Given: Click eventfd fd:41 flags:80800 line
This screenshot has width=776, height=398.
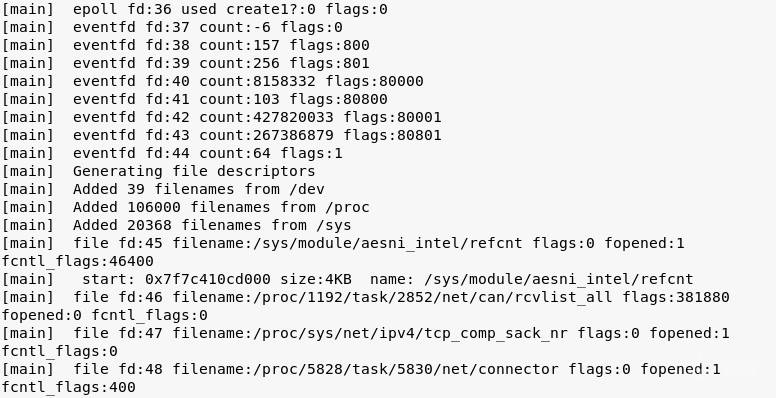Looking at the screenshot, I should coord(195,99).
